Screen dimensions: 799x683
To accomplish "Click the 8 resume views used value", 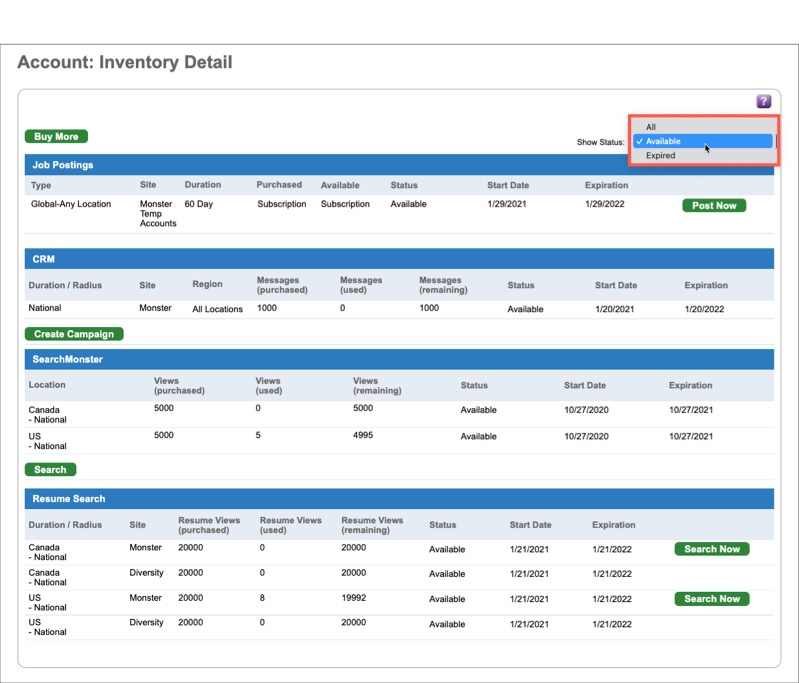I will [x=262, y=597].
